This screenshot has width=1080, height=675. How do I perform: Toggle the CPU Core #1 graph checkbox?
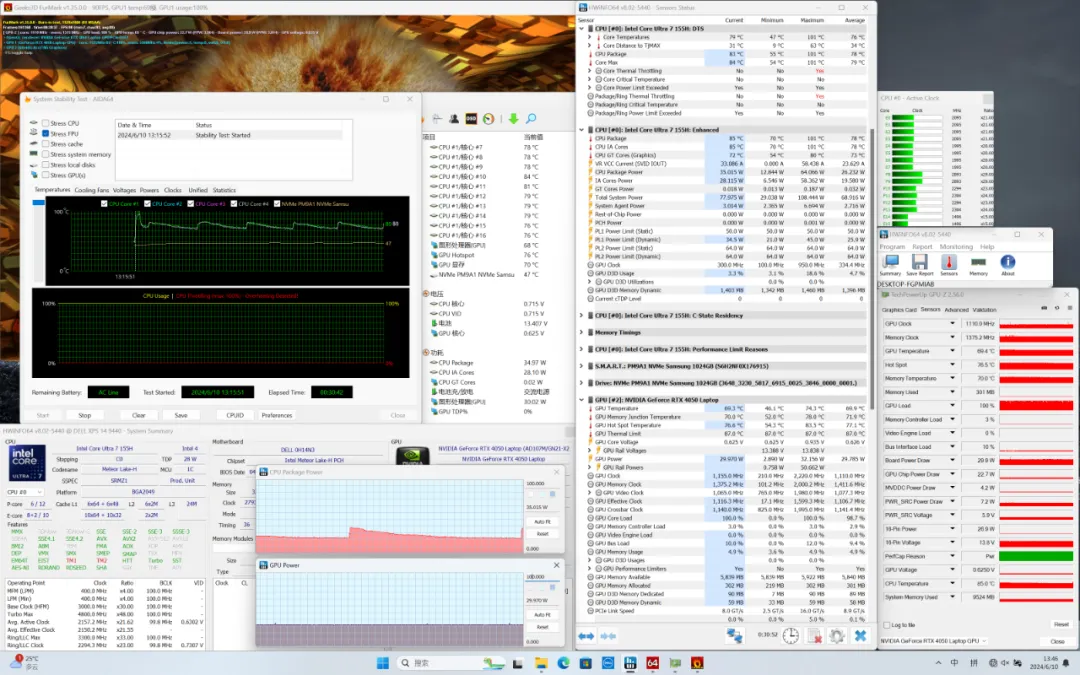click(104, 204)
